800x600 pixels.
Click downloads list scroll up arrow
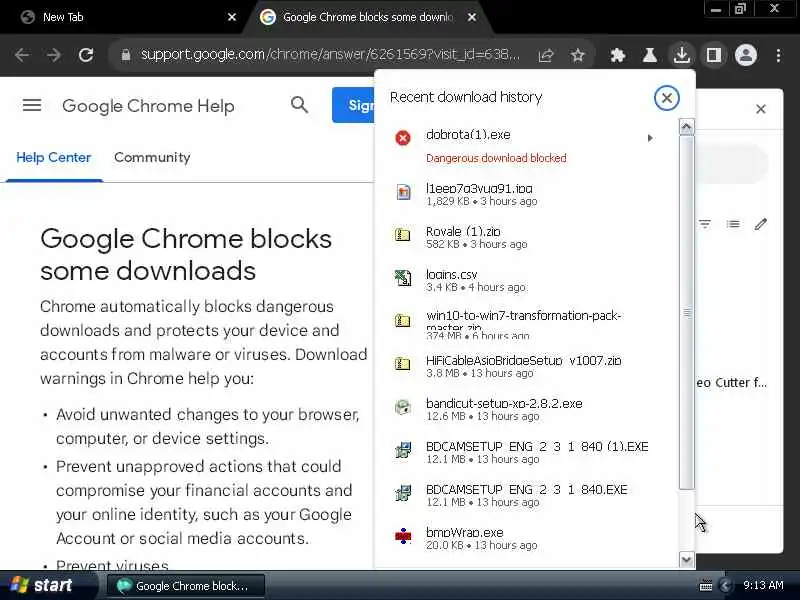click(x=686, y=127)
